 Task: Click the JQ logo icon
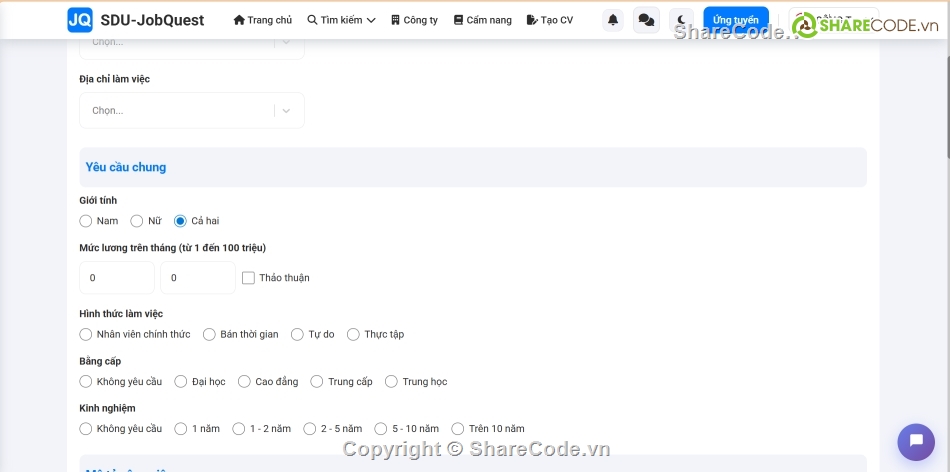pyautogui.click(x=80, y=20)
